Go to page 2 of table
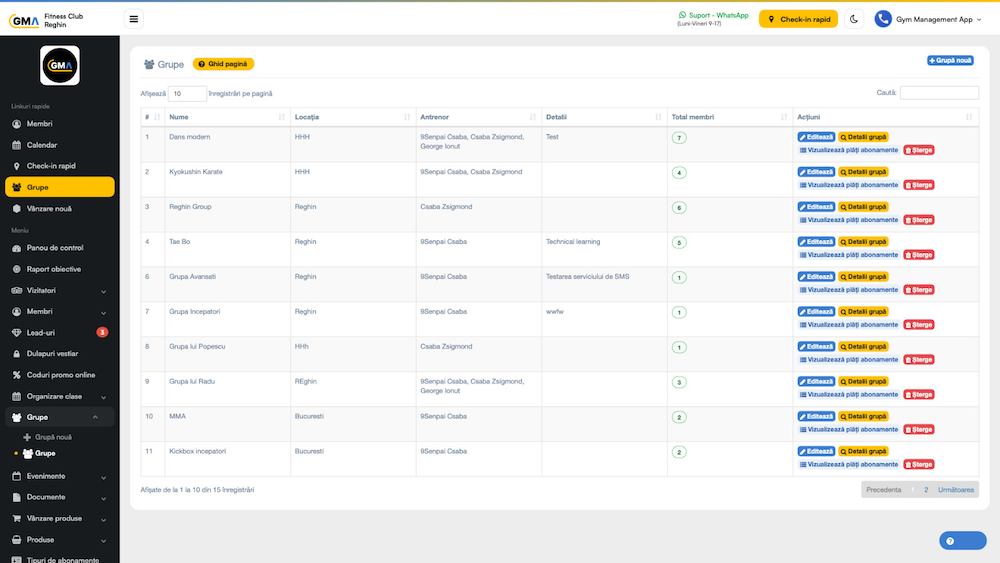1000x563 pixels. click(926, 490)
